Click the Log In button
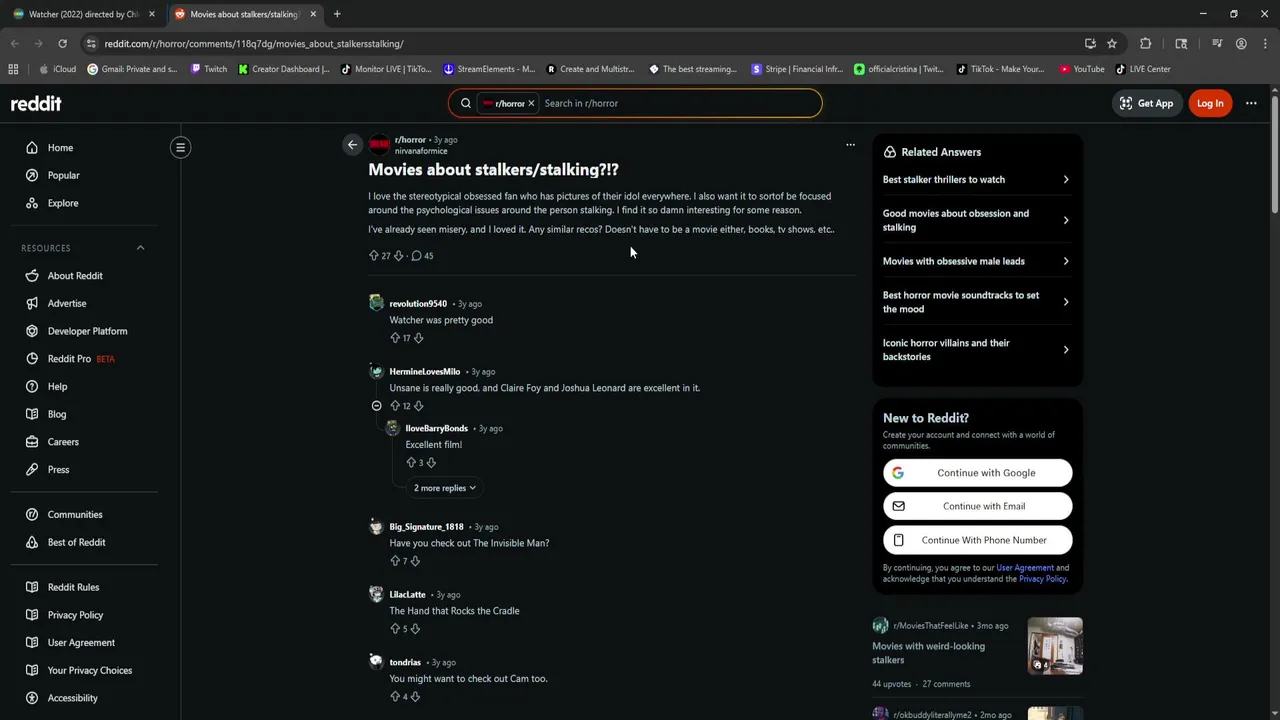 [1210, 103]
